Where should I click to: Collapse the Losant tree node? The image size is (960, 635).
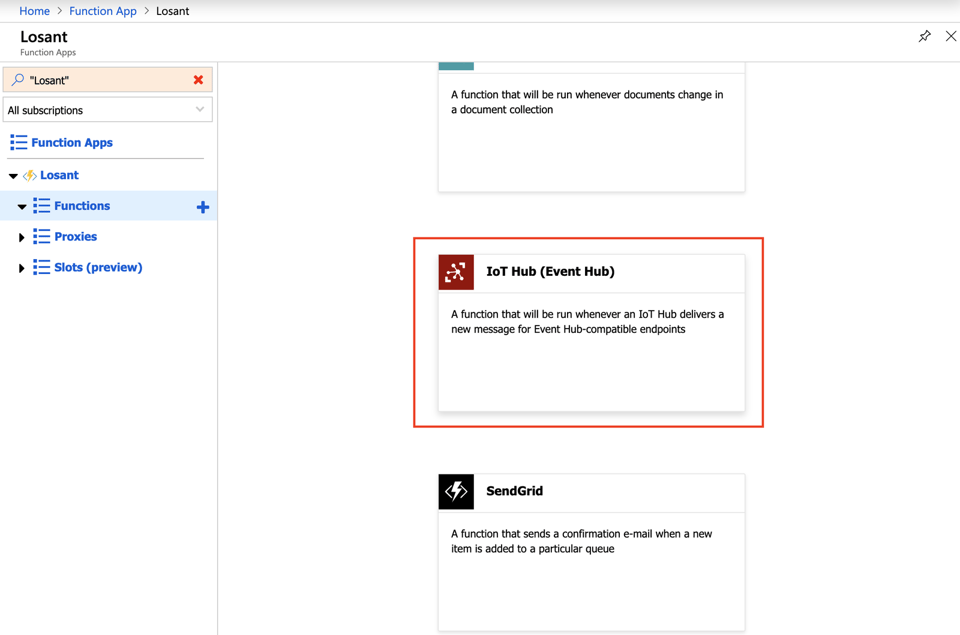(x=12, y=174)
